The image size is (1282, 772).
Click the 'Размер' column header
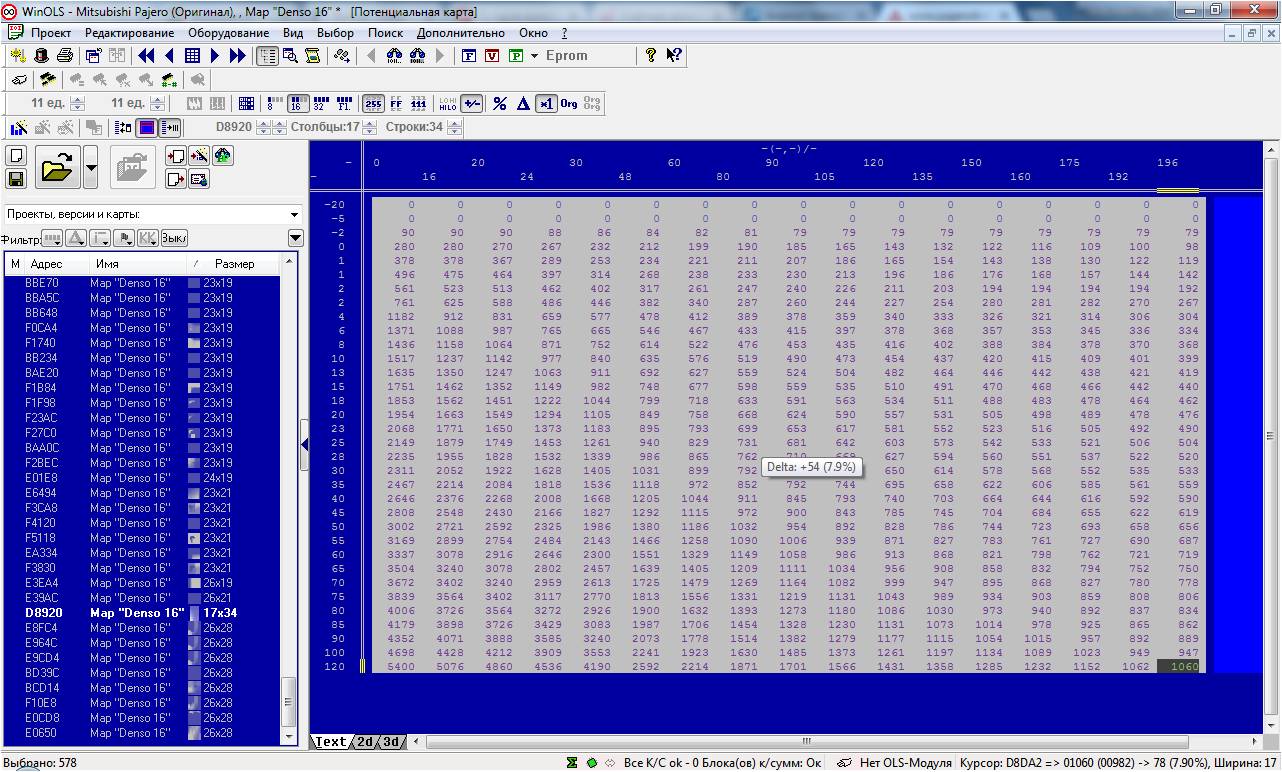click(x=234, y=264)
